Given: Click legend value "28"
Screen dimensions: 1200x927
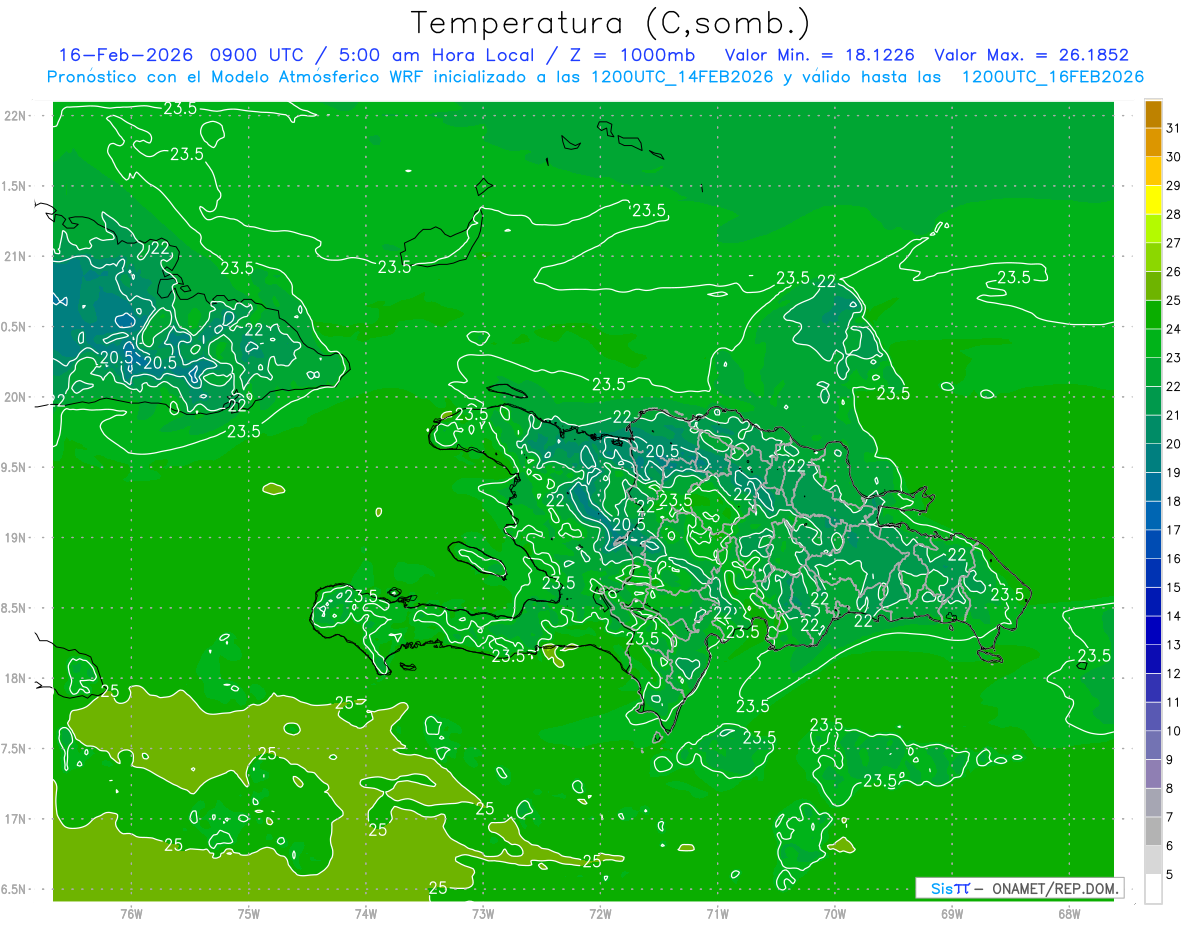Looking at the screenshot, I should [x=1174, y=214].
